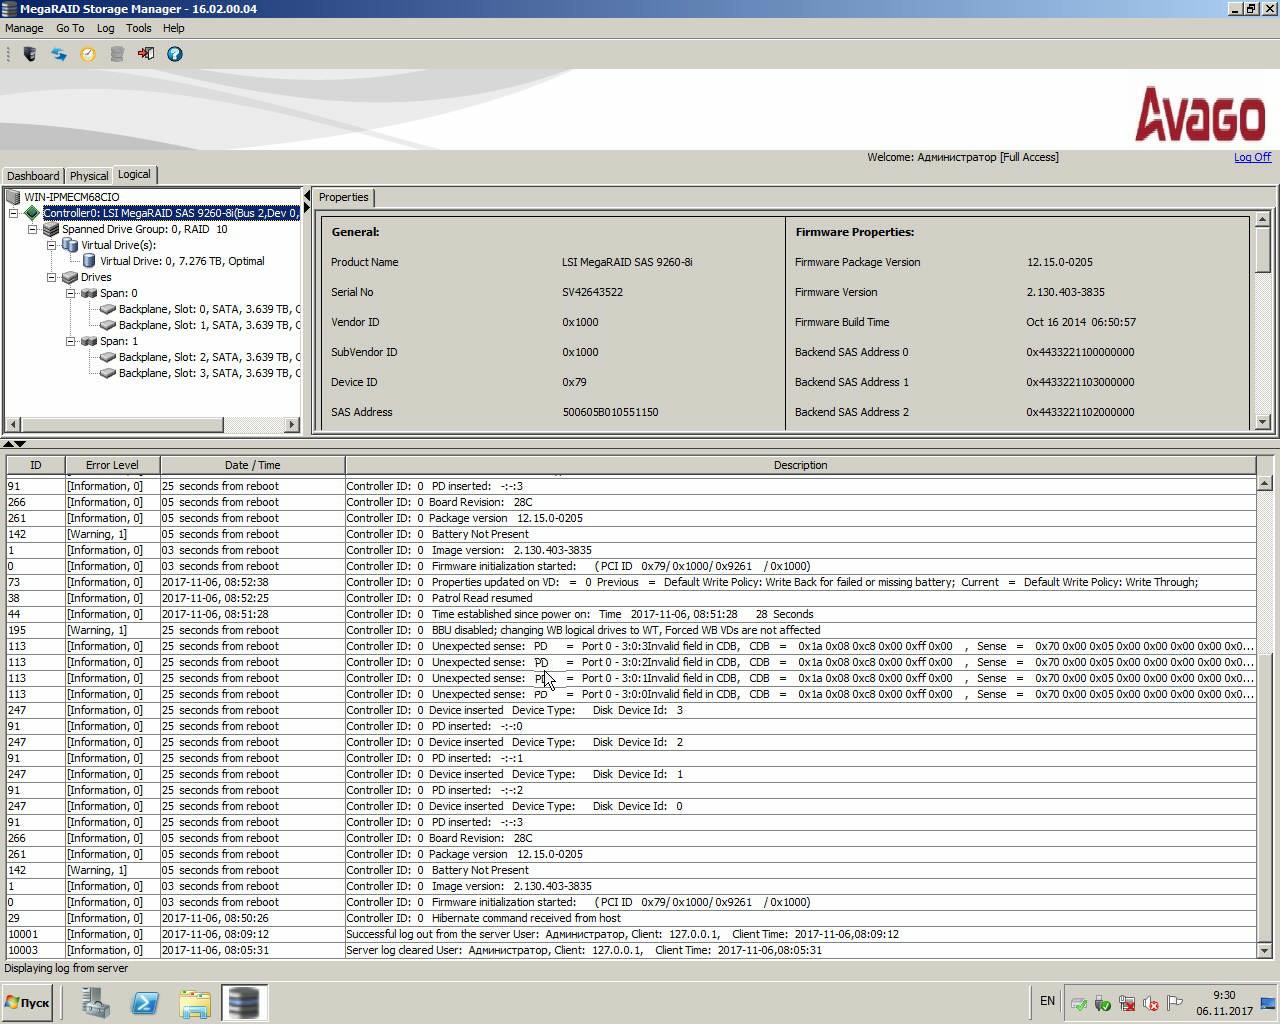Open Server Manager from the taskbar

(96, 1002)
